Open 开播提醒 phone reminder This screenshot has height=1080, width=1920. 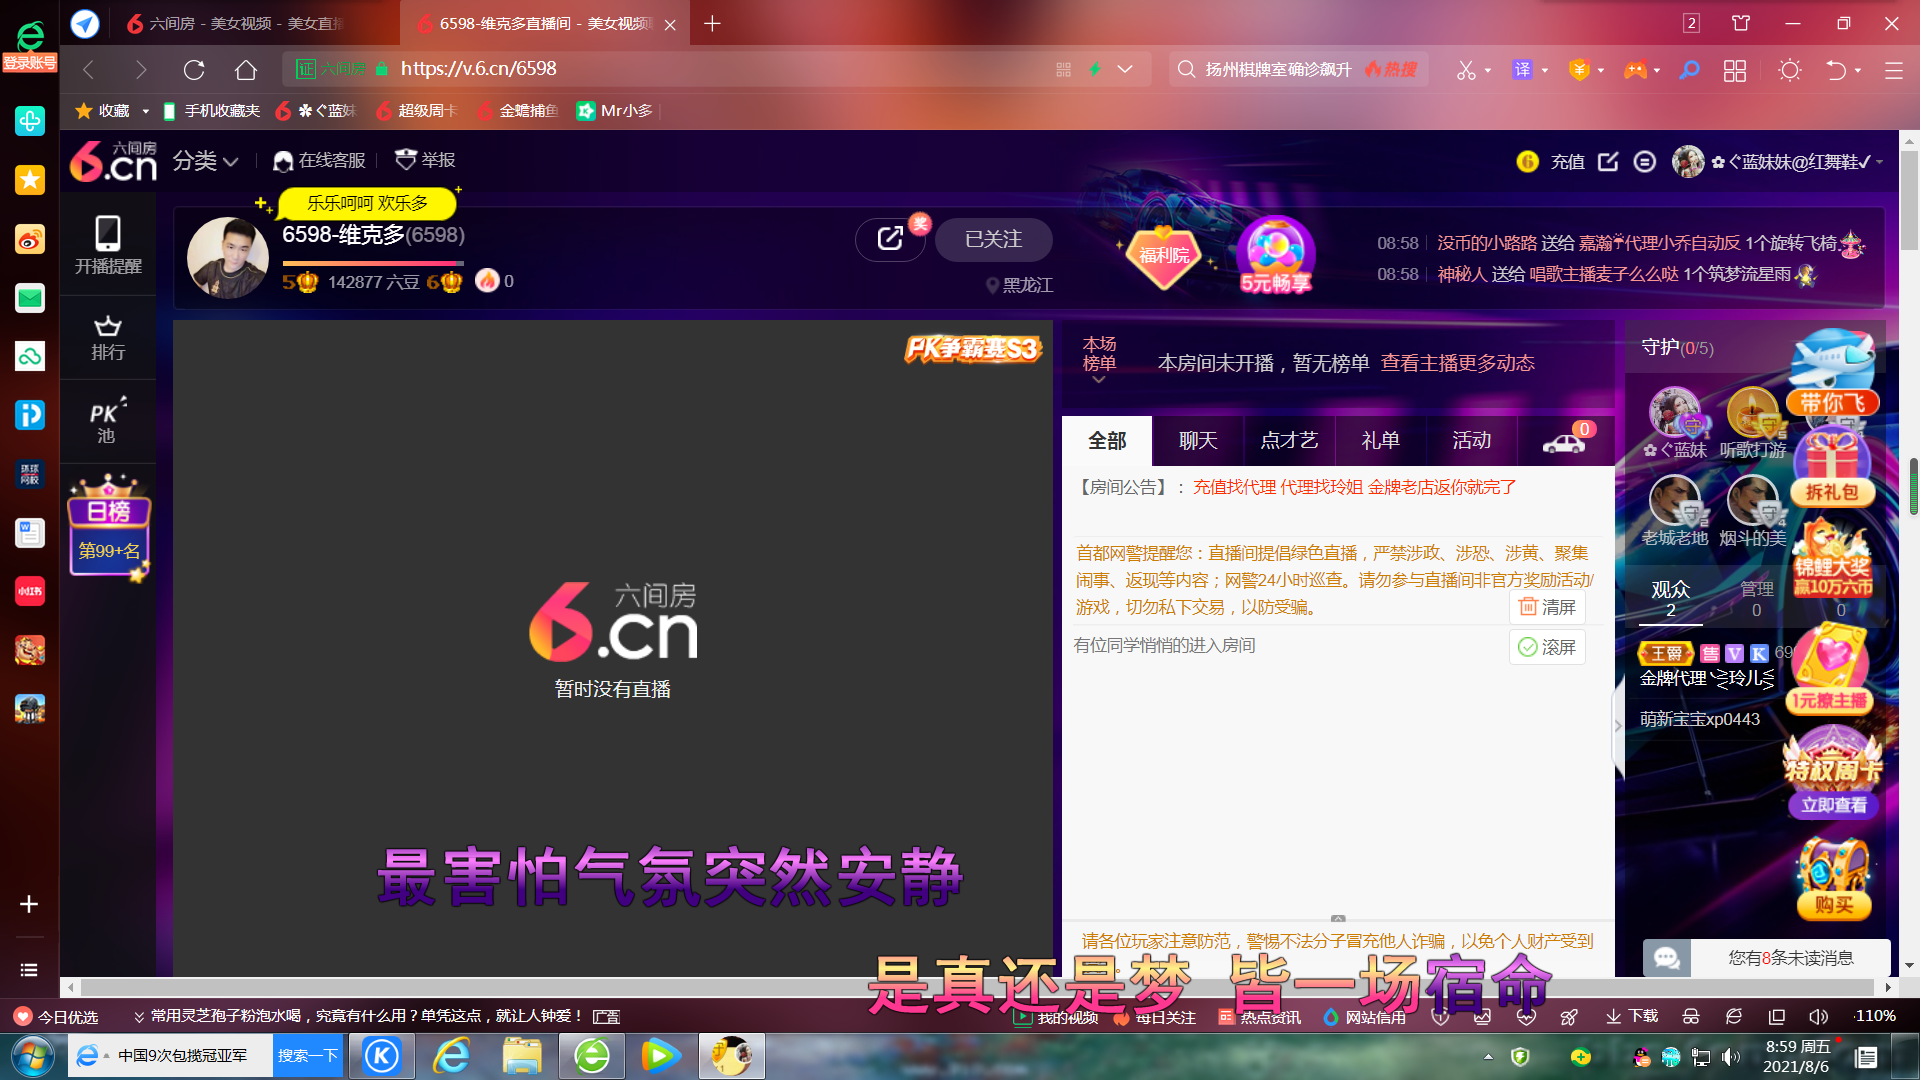(108, 245)
